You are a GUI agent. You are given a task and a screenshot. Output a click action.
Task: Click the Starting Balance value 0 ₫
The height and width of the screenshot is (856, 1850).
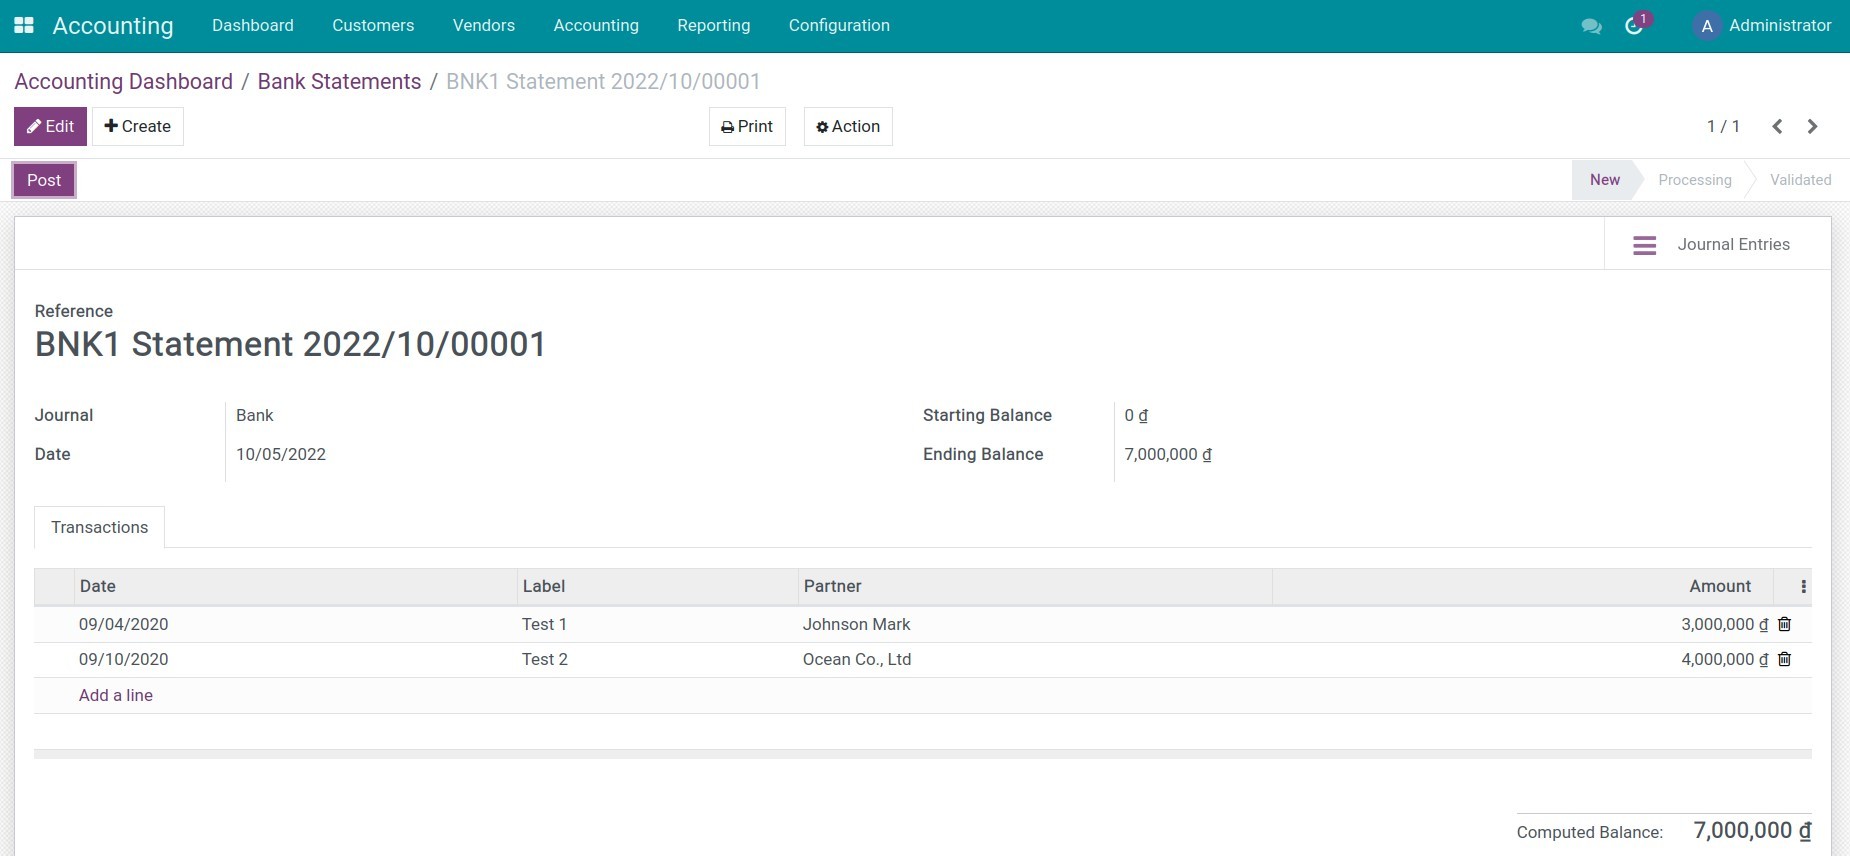click(x=1136, y=415)
